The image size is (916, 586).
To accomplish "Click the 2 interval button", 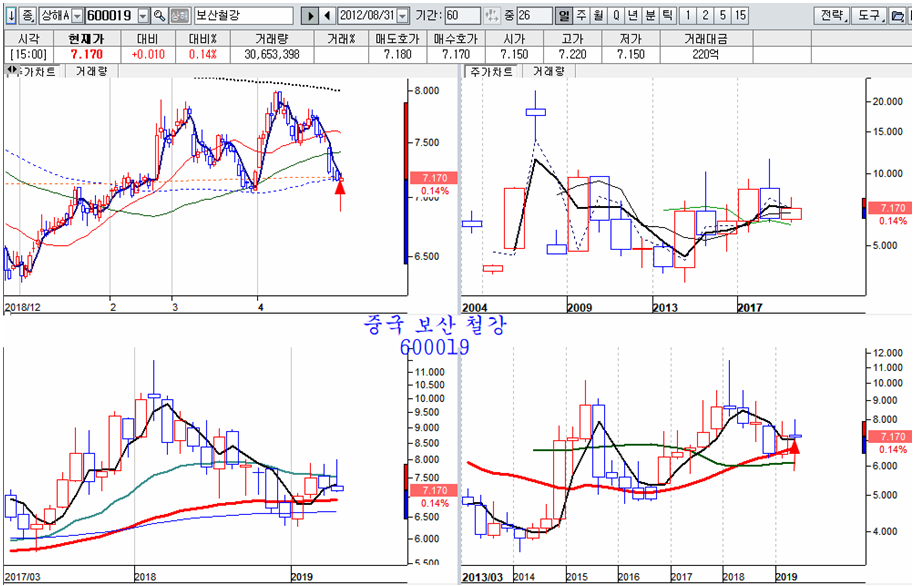I will 706,15.
